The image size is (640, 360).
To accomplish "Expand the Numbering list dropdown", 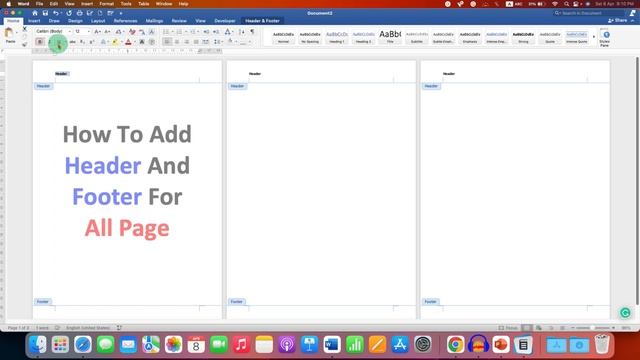I will (186, 31).
